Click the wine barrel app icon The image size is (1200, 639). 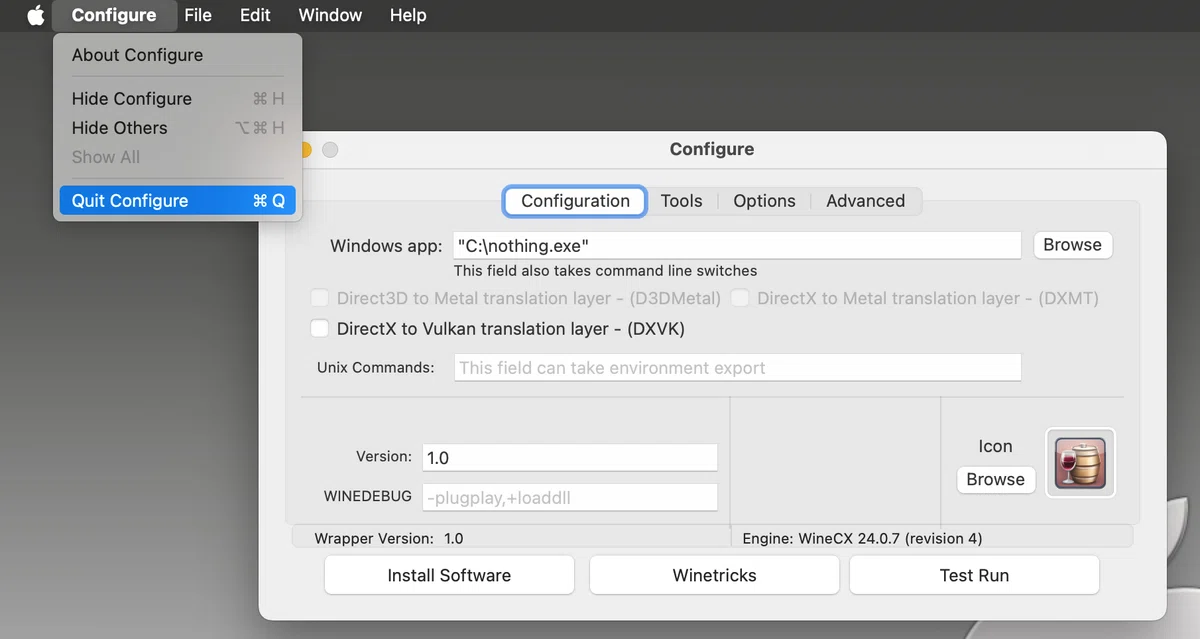click(1080, 463)
